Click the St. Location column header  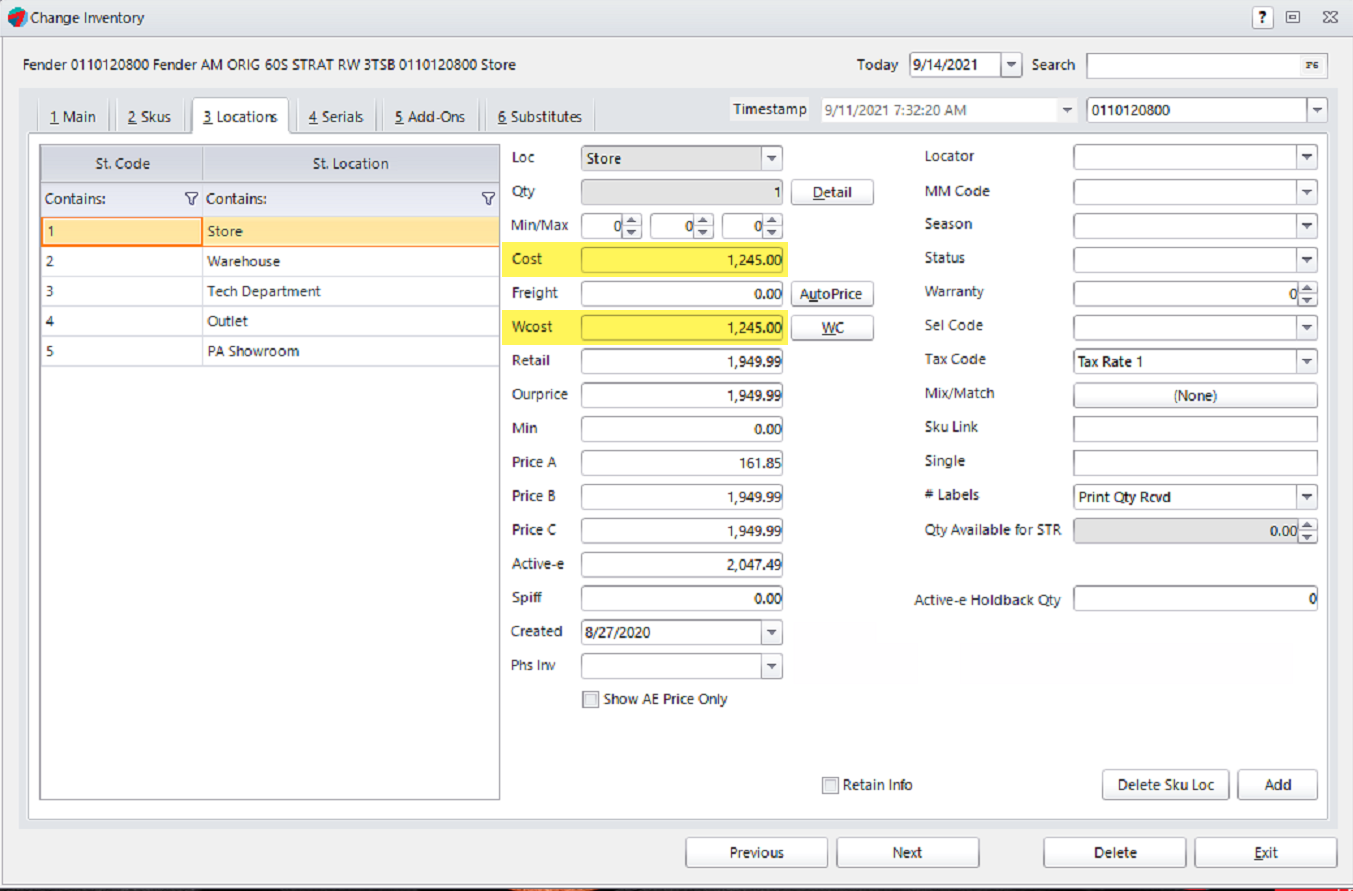coord(350,164)
